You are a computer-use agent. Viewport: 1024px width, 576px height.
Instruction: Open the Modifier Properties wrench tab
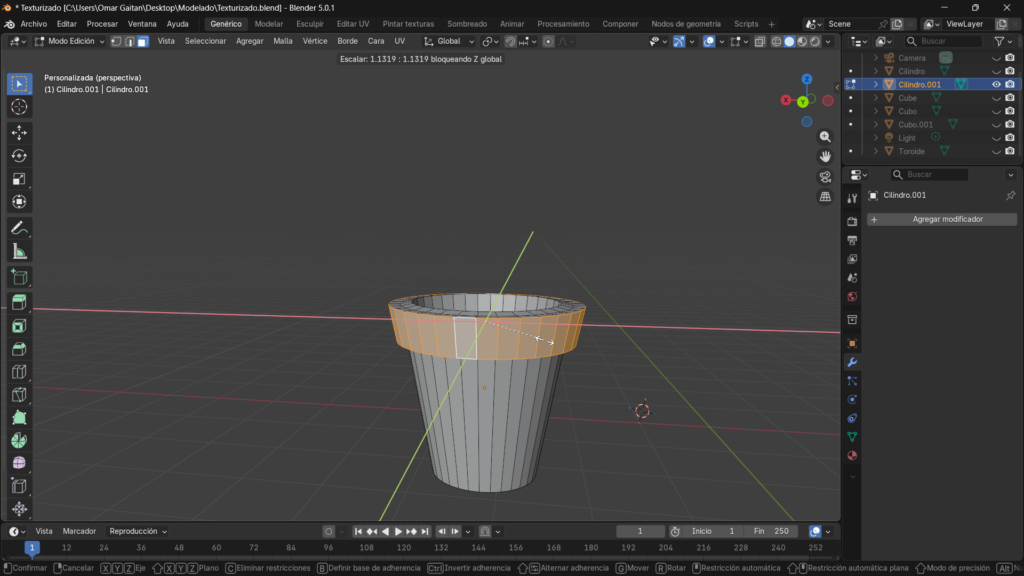(x=853, y=361)
